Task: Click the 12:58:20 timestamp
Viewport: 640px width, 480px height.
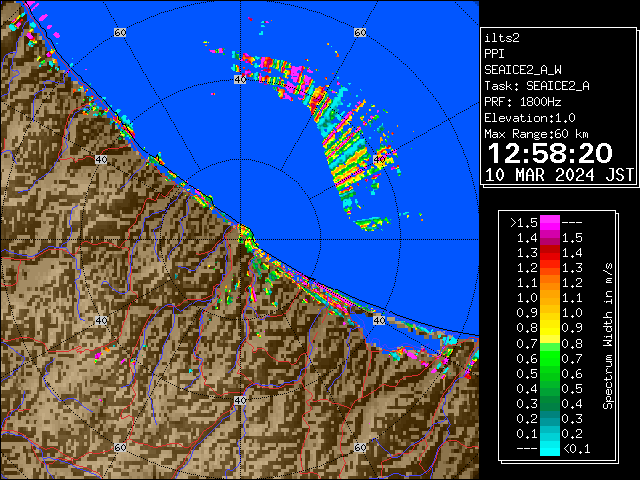Action: tap(550, 153)
